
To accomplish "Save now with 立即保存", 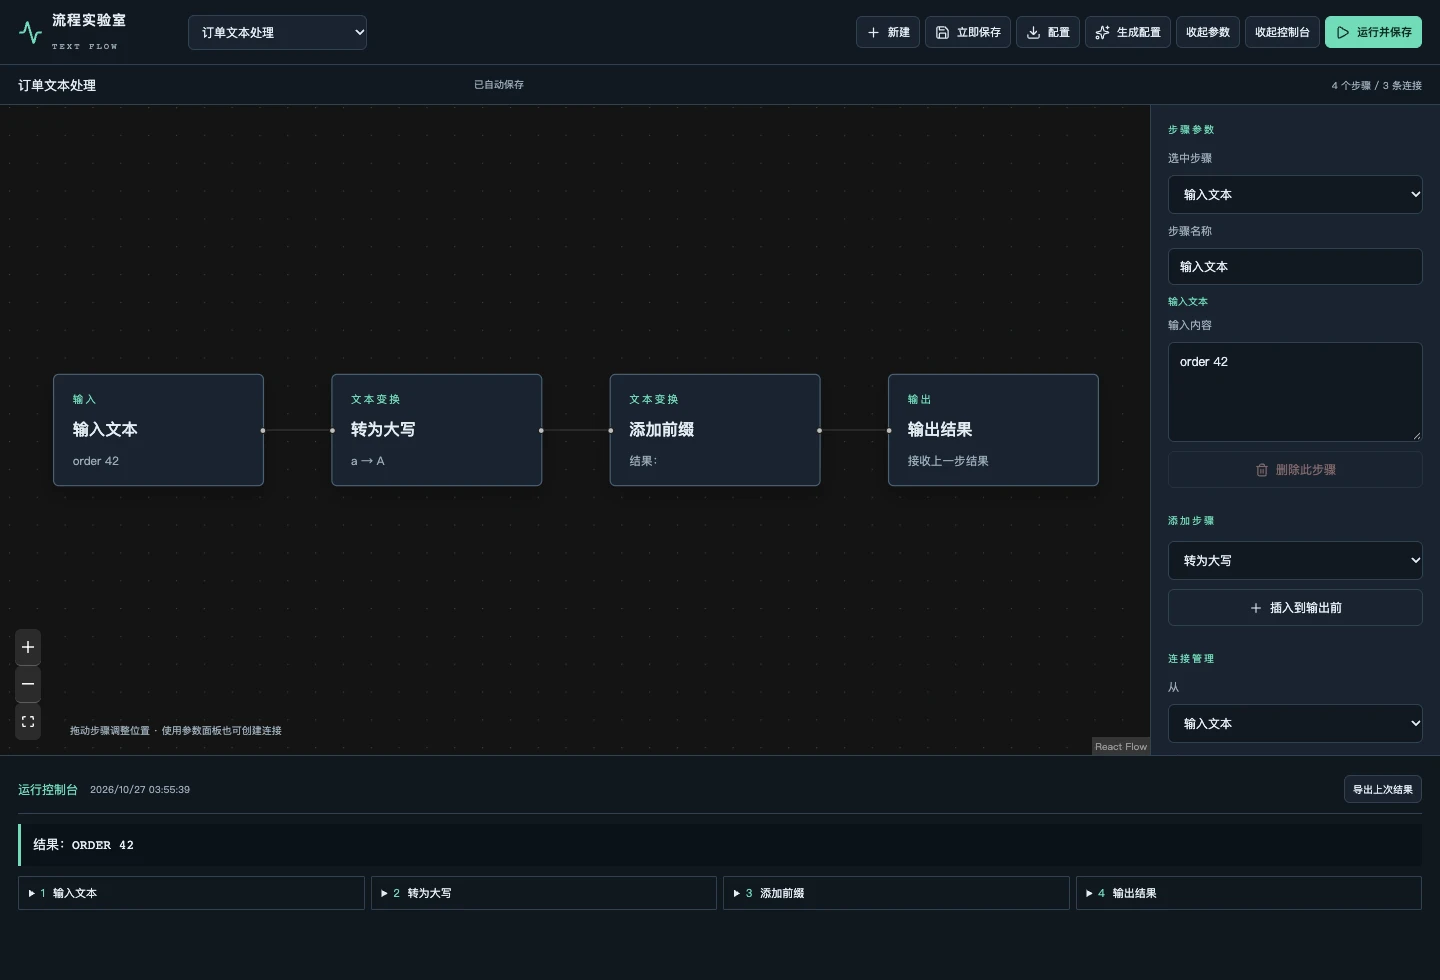I will click(968, 32).
